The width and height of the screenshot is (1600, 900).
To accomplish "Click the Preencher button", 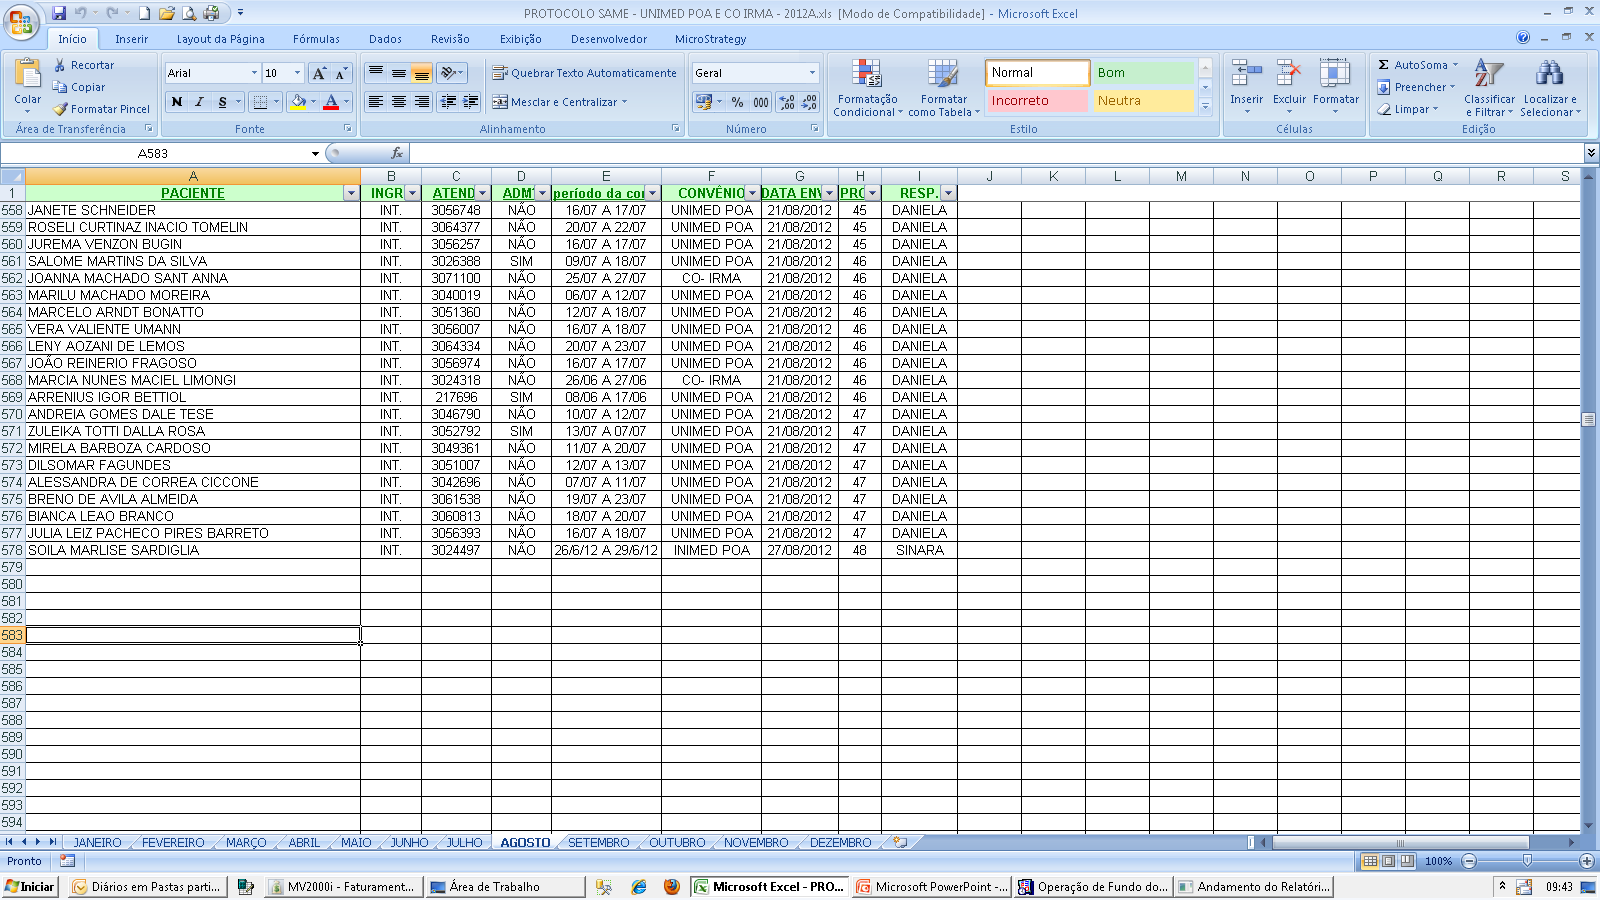I will click(x=1416, y=87).
